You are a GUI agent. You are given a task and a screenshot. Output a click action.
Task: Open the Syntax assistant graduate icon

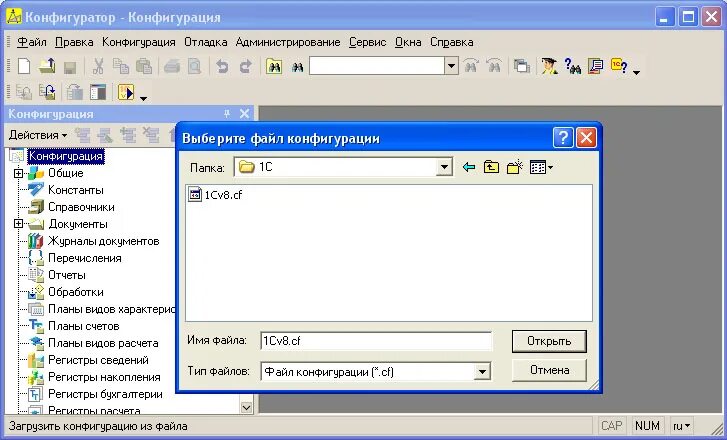549,66
